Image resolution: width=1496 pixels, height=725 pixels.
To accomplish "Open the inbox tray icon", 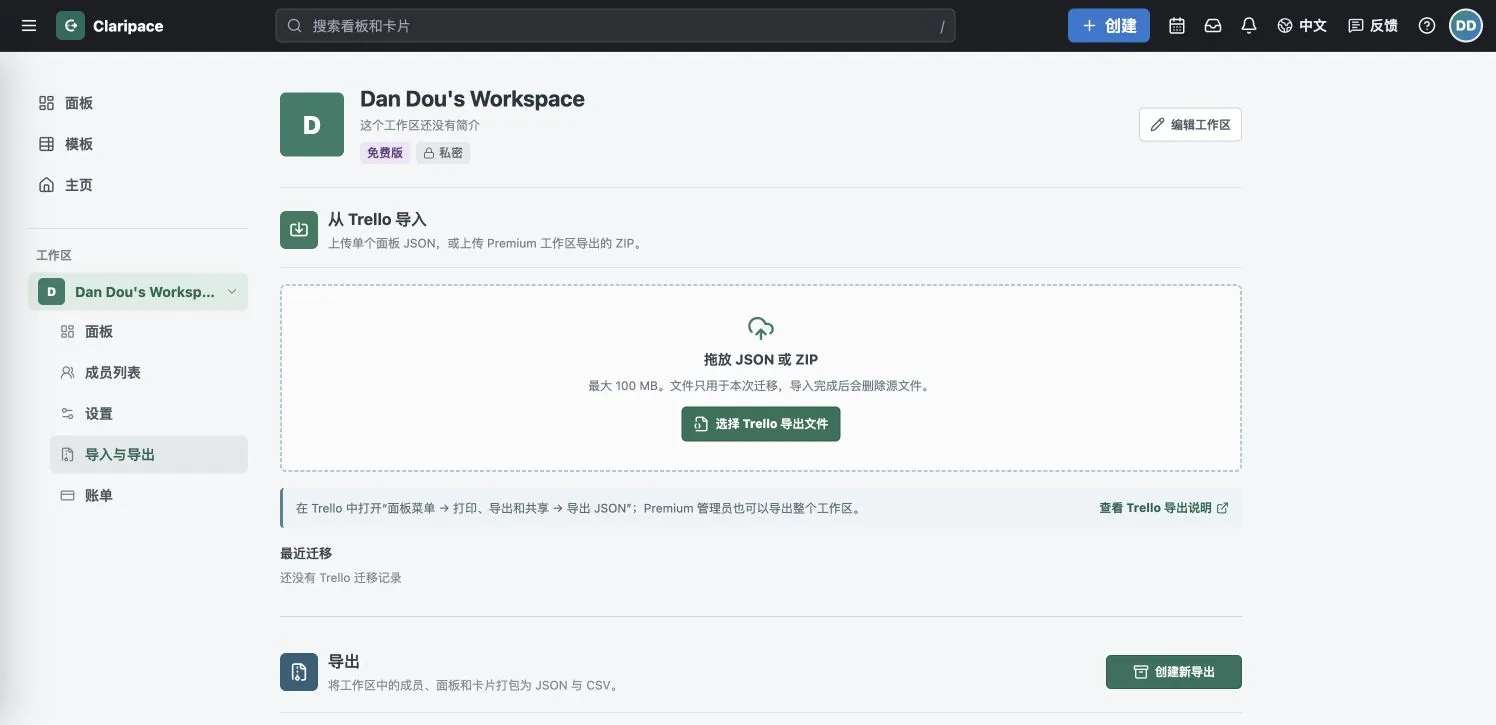I will 1213,26.
